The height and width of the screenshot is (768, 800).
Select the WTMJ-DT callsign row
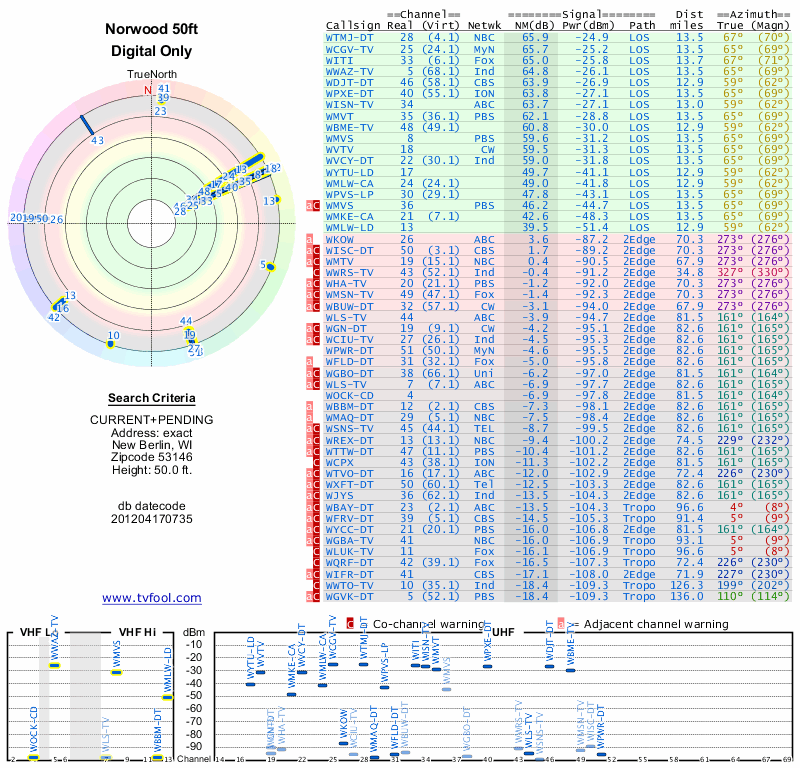pos(557,38)
